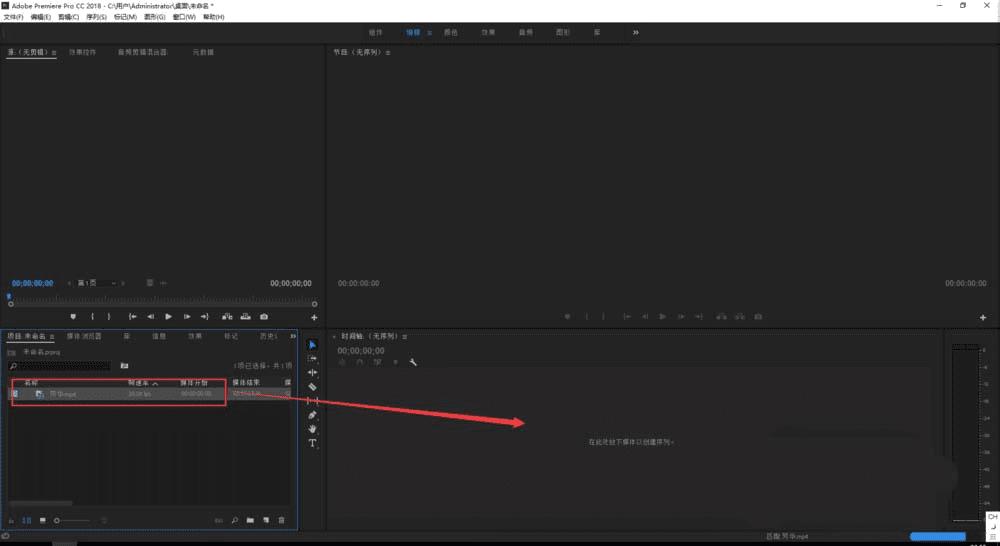
Task: Switch to 媒体浏览器 tab
Action: 84,336
